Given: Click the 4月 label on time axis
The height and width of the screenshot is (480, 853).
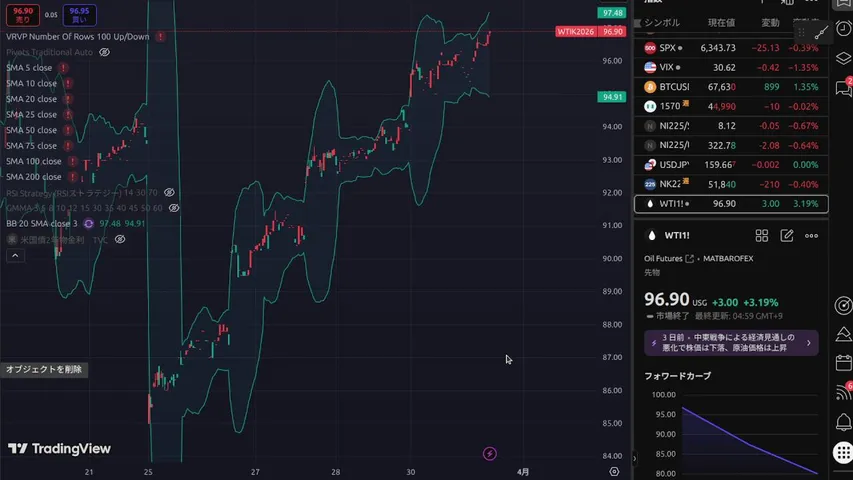Looking at the screenshot, I should click(523, 472).
